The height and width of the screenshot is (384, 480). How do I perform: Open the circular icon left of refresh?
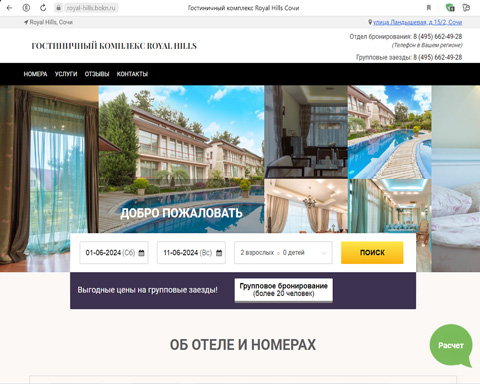click(26, 8)
